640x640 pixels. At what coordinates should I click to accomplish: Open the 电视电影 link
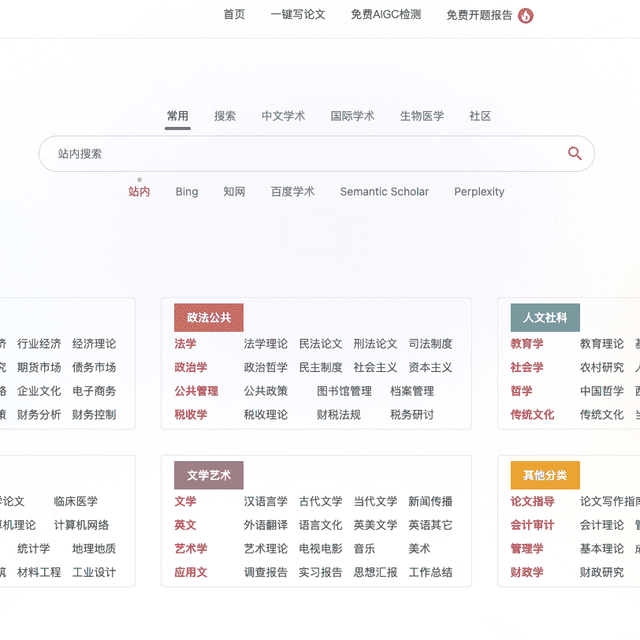pos(320,549)
